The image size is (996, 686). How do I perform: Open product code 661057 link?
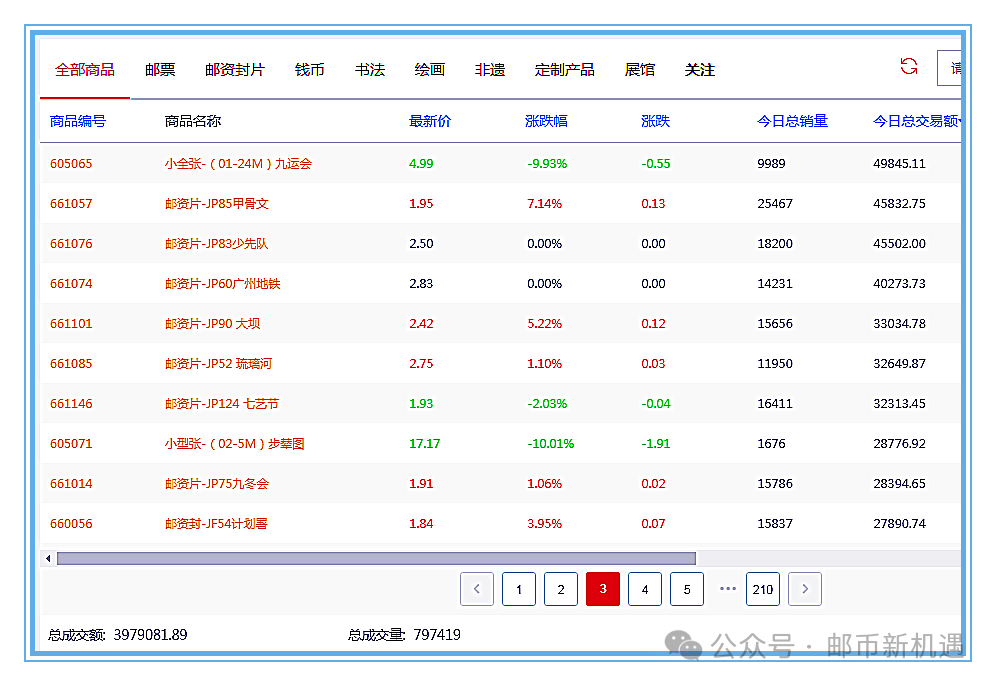[x=71, y=203]
